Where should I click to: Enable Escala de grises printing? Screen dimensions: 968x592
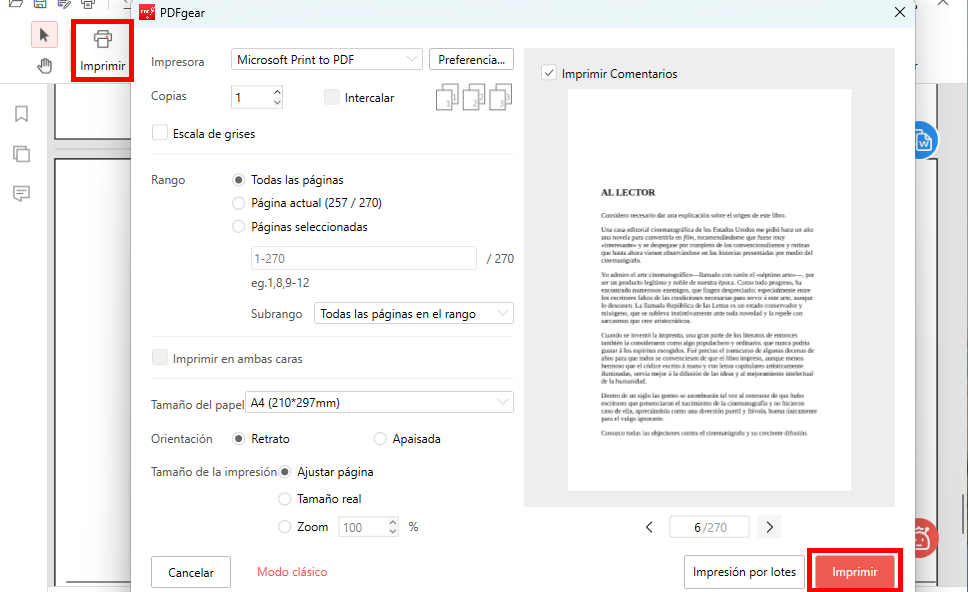pos(159,132)
